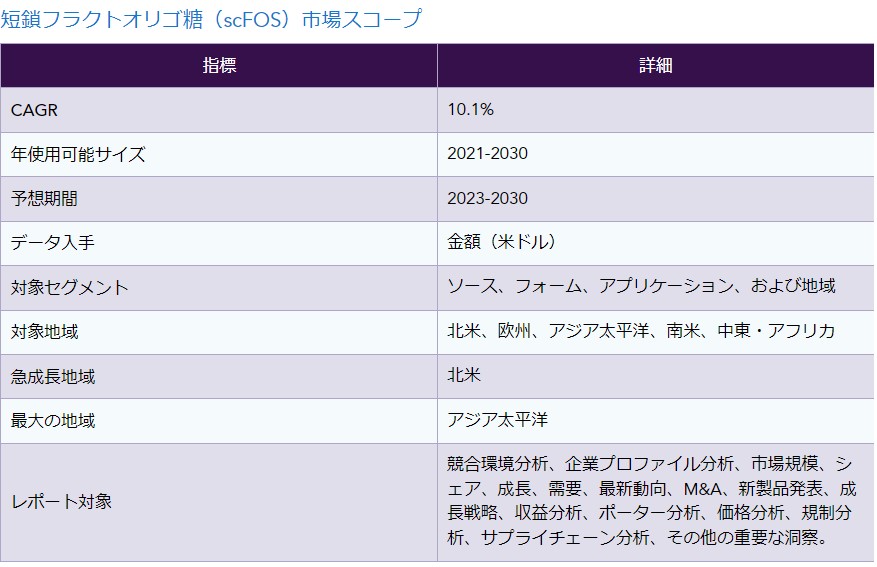Image resolution: width=877 pixels, height=567 pixels.
Task: Click the 年使用可能サイズ label cell
Action: point(219,154)
